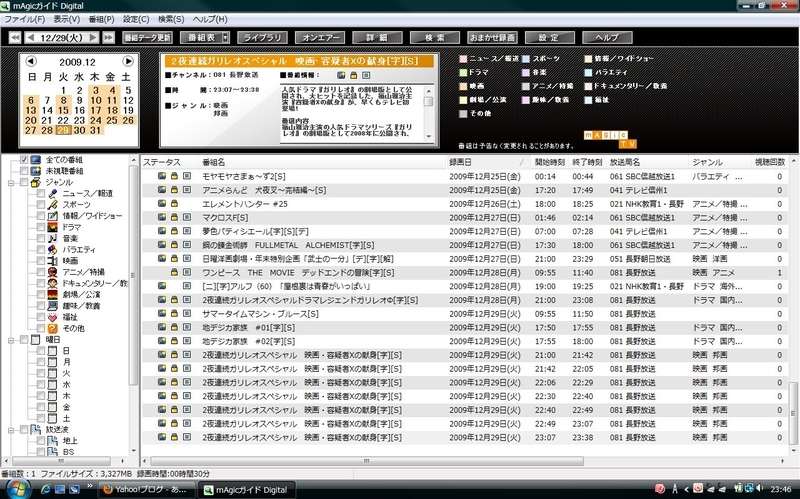Click the sunset icon beside ドラマ
800x499 pixels.
tap(53, 227)
